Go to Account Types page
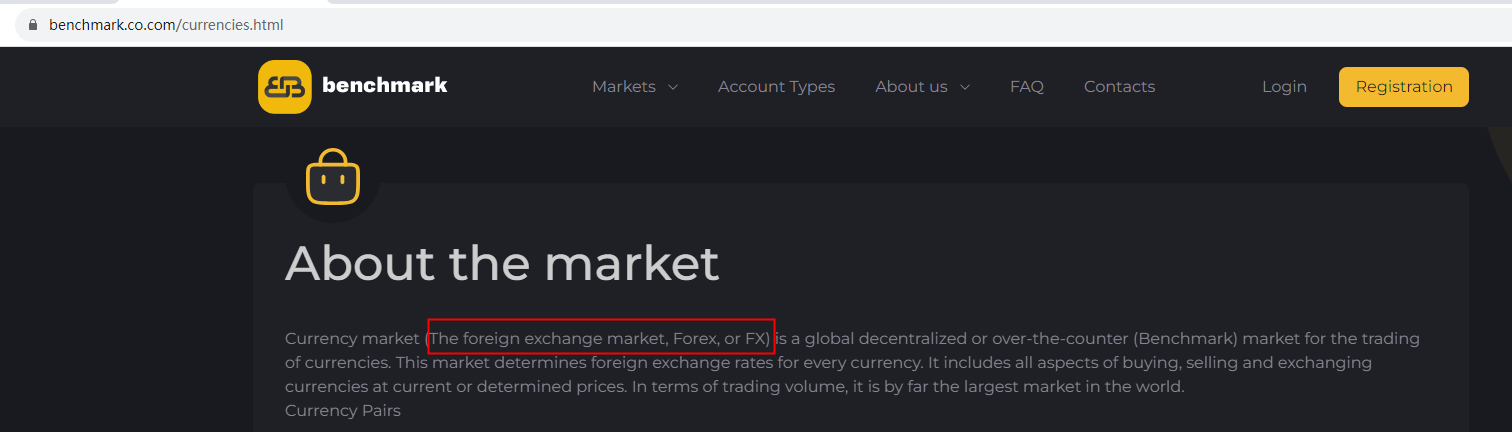The image size is (1512, 432). point(776,87)
